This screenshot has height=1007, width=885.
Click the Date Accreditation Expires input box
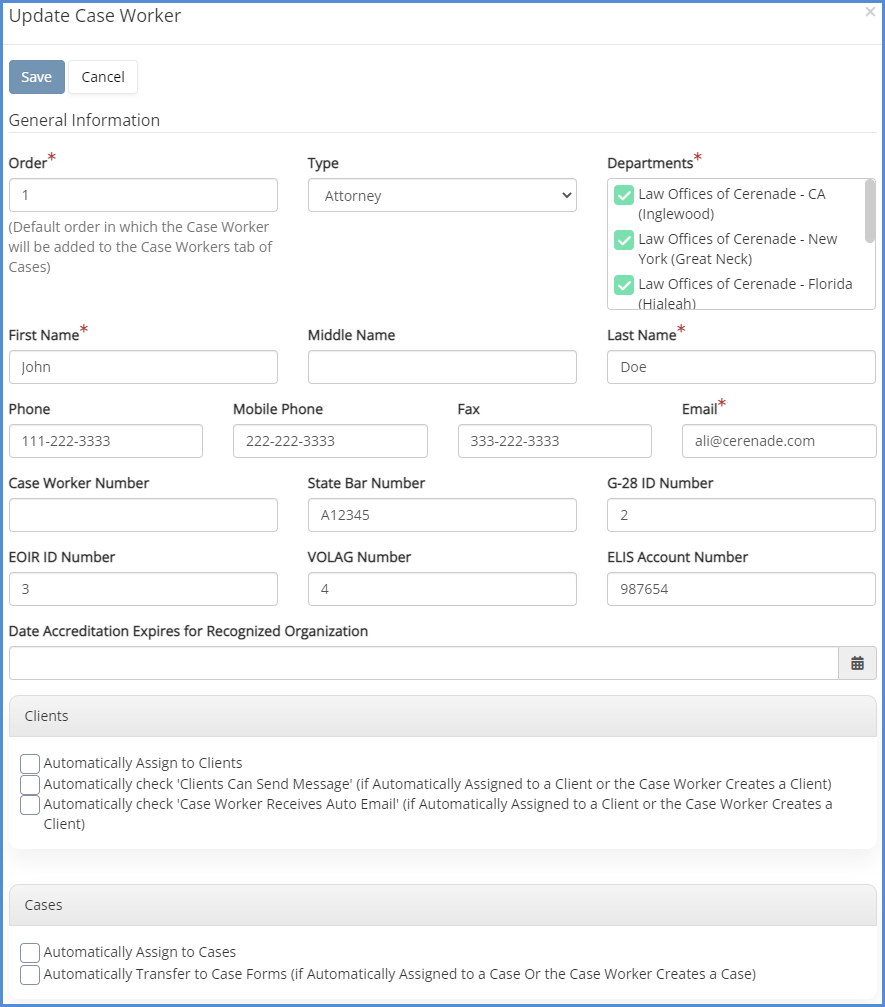pos(423,663)
